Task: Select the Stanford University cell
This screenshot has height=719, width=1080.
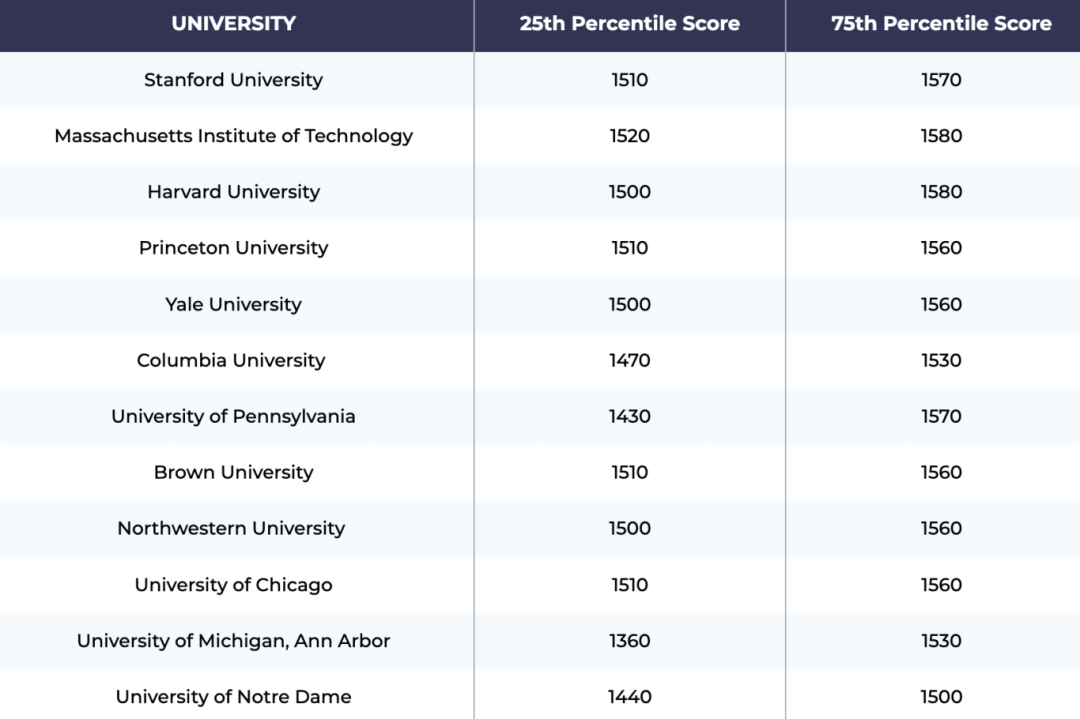Action: [233, 80]
